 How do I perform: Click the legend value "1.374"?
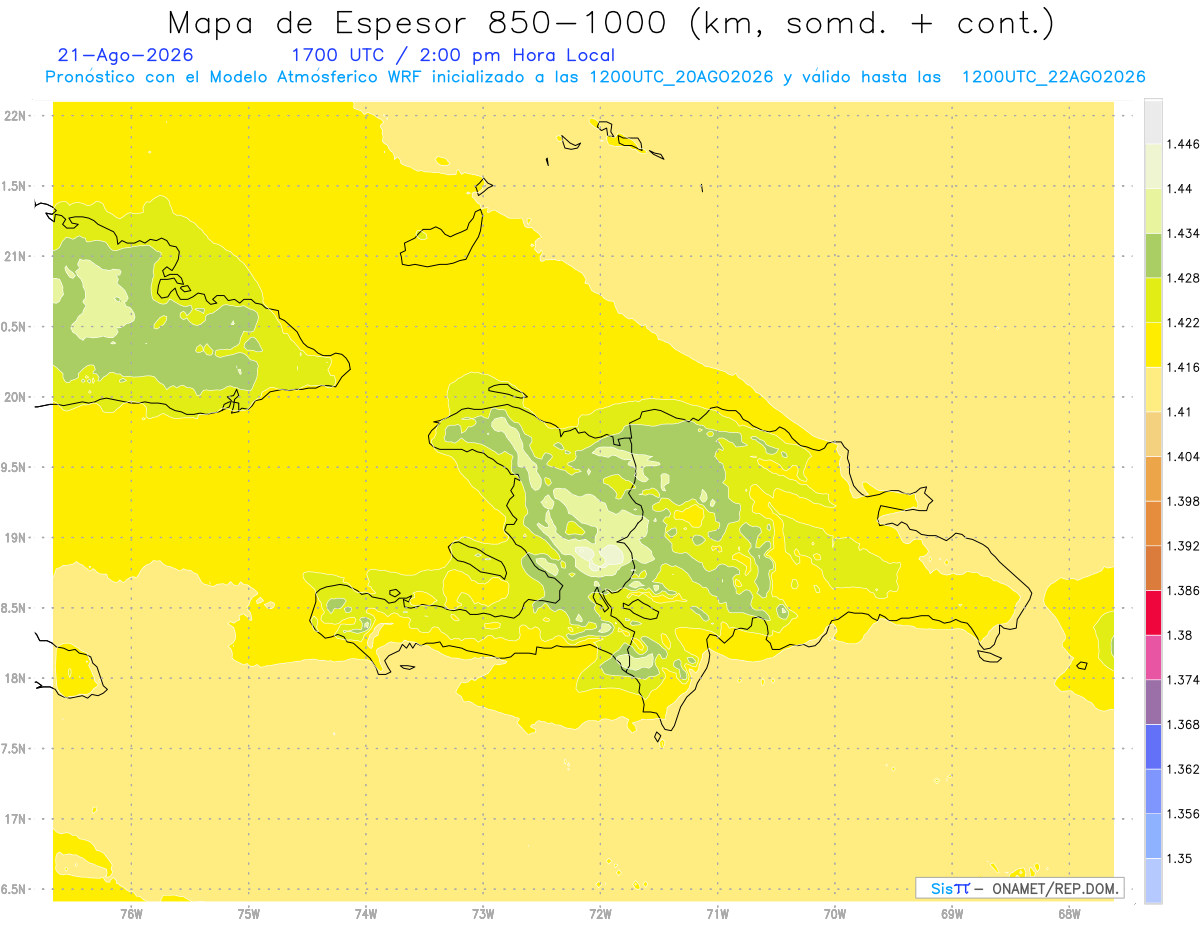coord(1183,680)
